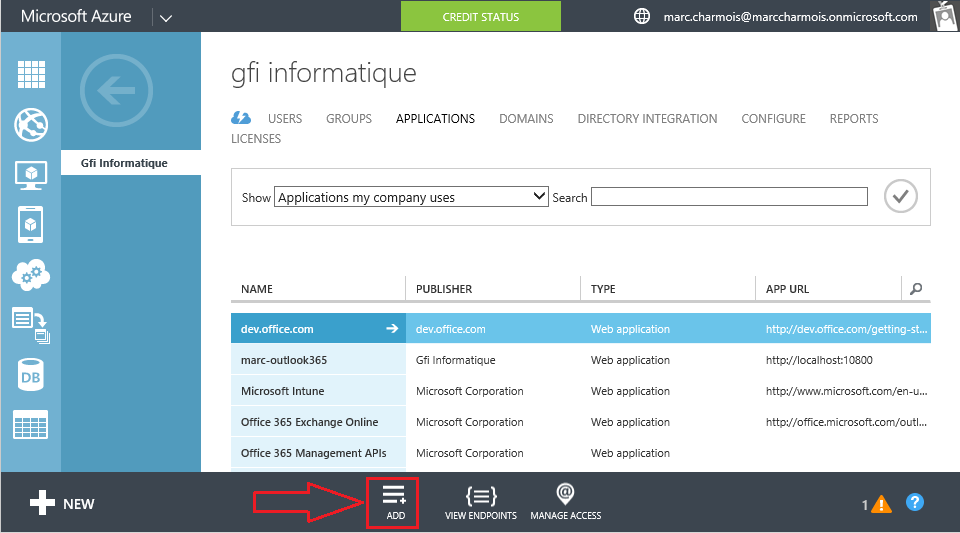Click the dev.office.com/getting-st... URL cell
960x533 pixels.
click(x=846, y=329)
